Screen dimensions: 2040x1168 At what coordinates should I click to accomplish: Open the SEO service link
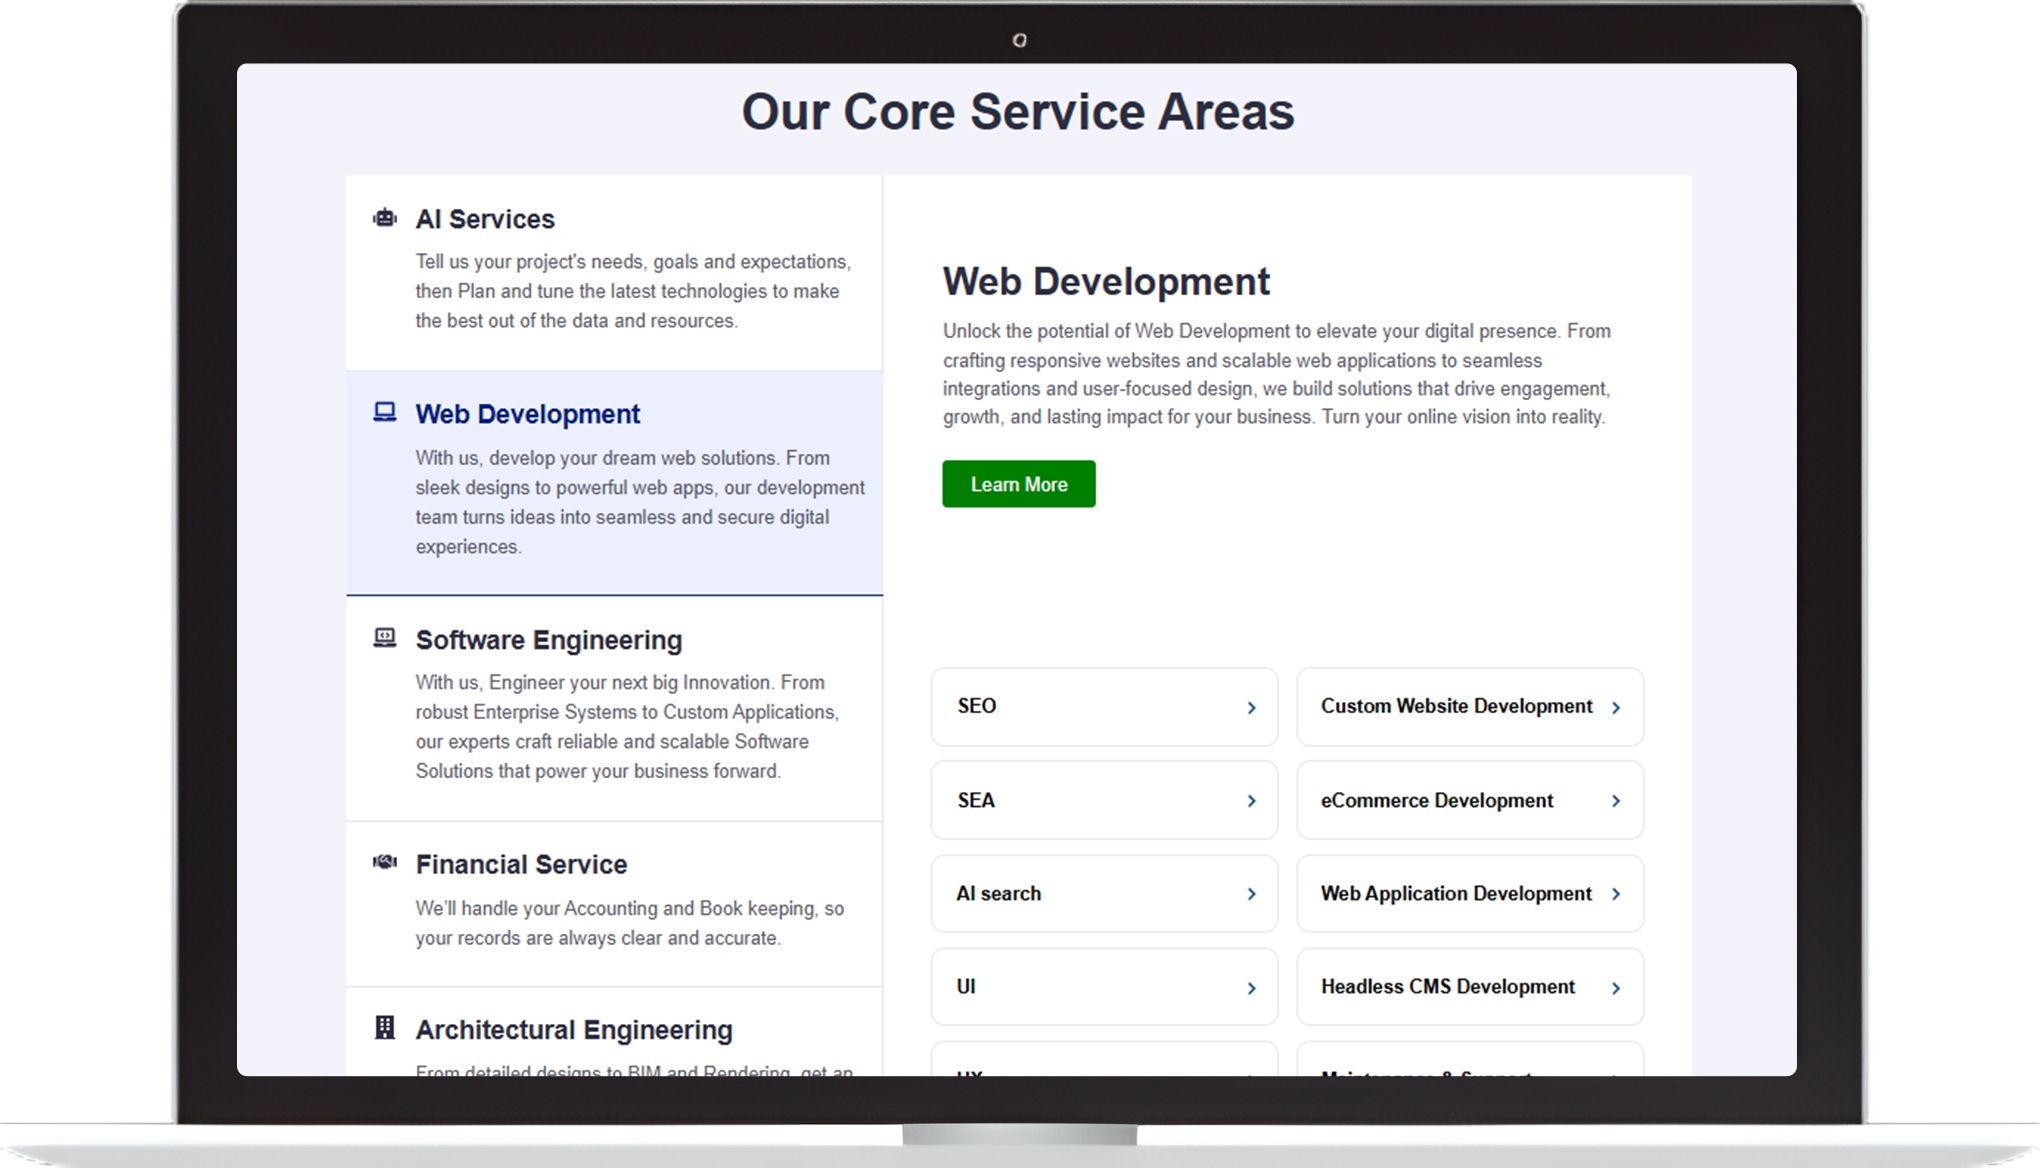click(x=1104, y=707)
